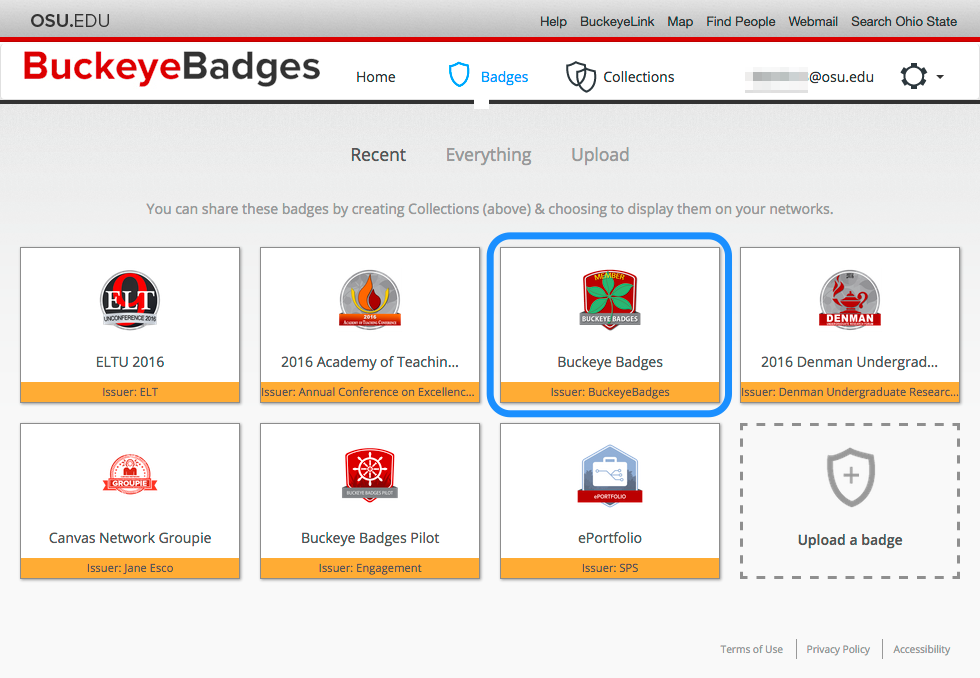Switch to the Recent tab
The height and width of the screenshot is (678, 980).
point(378,154)
